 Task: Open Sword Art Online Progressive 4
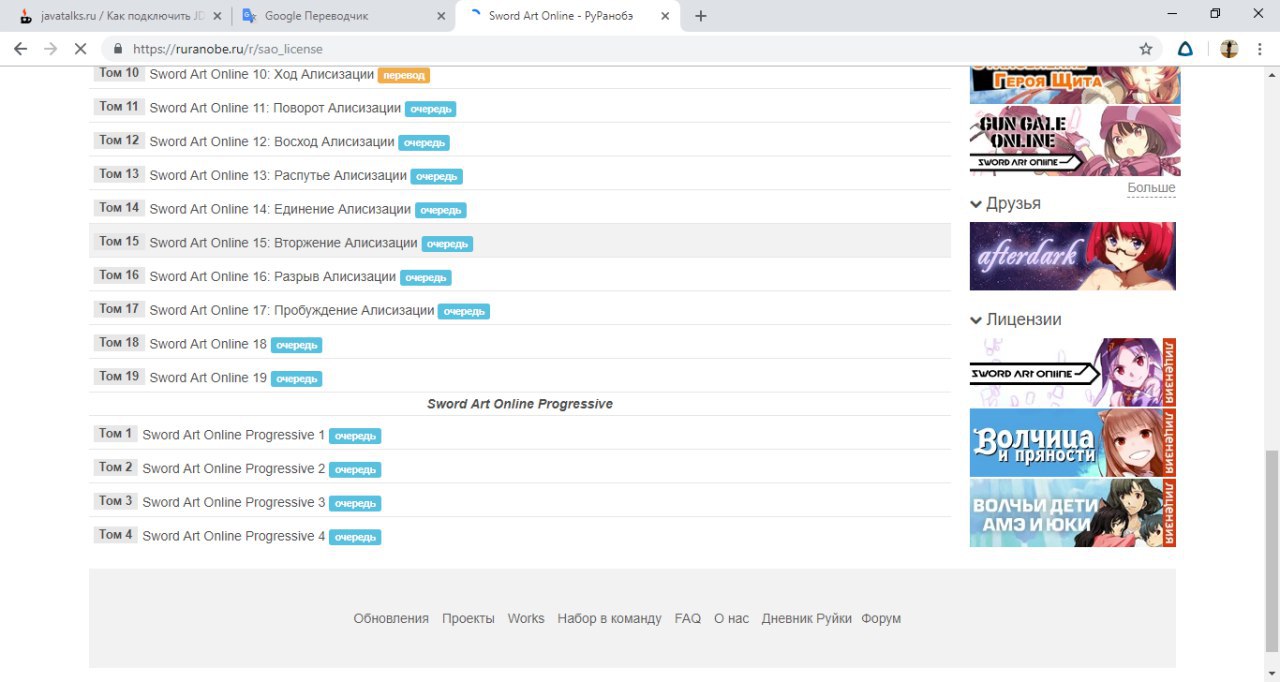click(x=233, y=536)
